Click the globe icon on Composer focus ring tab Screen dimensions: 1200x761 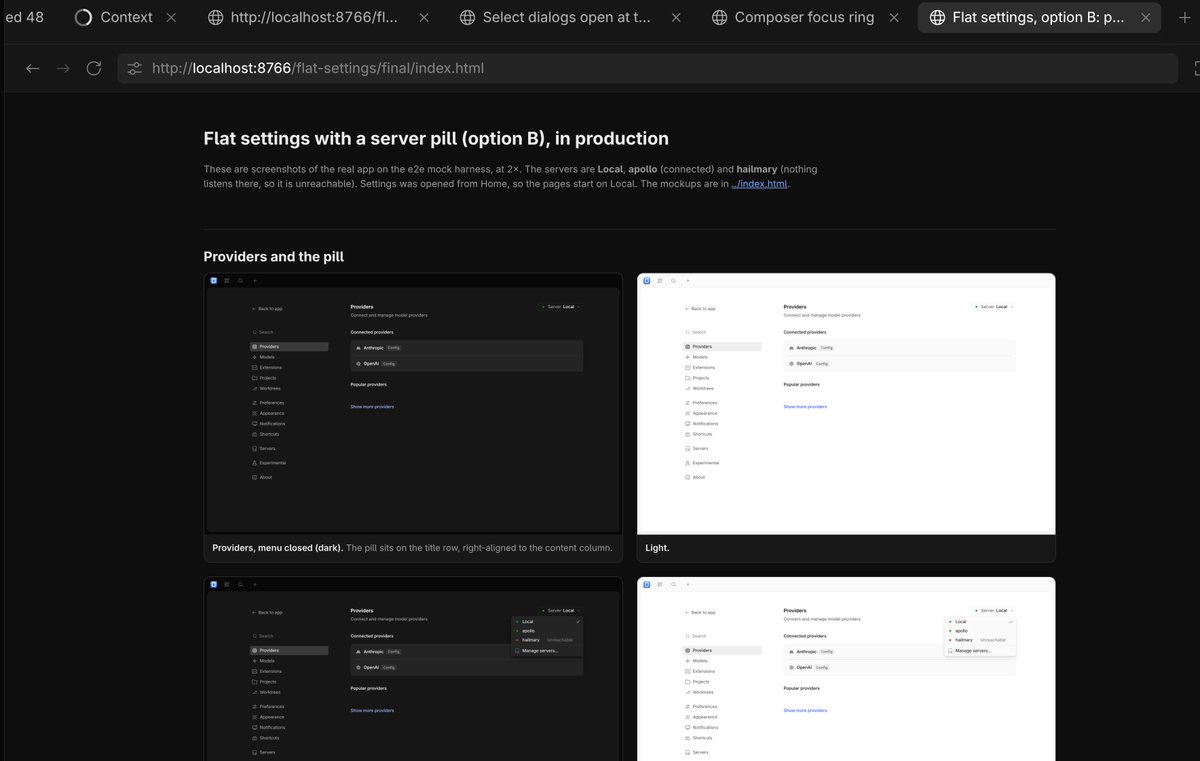click(719, 17)
